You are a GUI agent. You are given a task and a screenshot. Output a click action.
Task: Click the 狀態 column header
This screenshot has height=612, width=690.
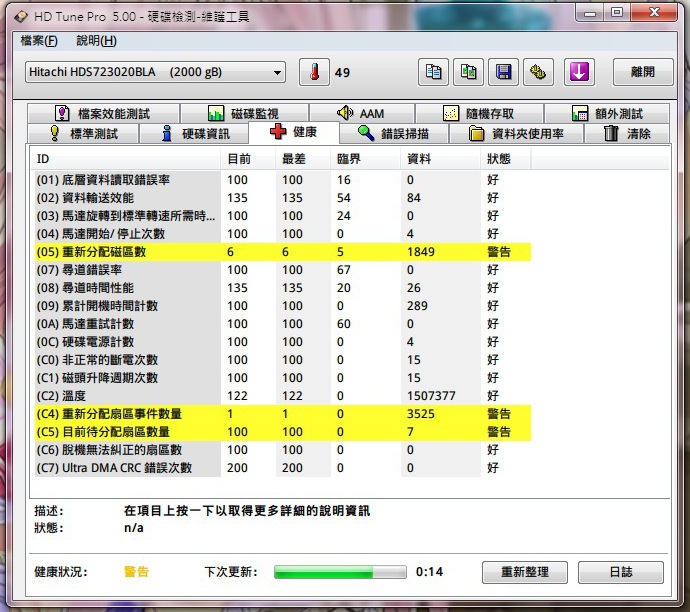(x=506, y=159)
